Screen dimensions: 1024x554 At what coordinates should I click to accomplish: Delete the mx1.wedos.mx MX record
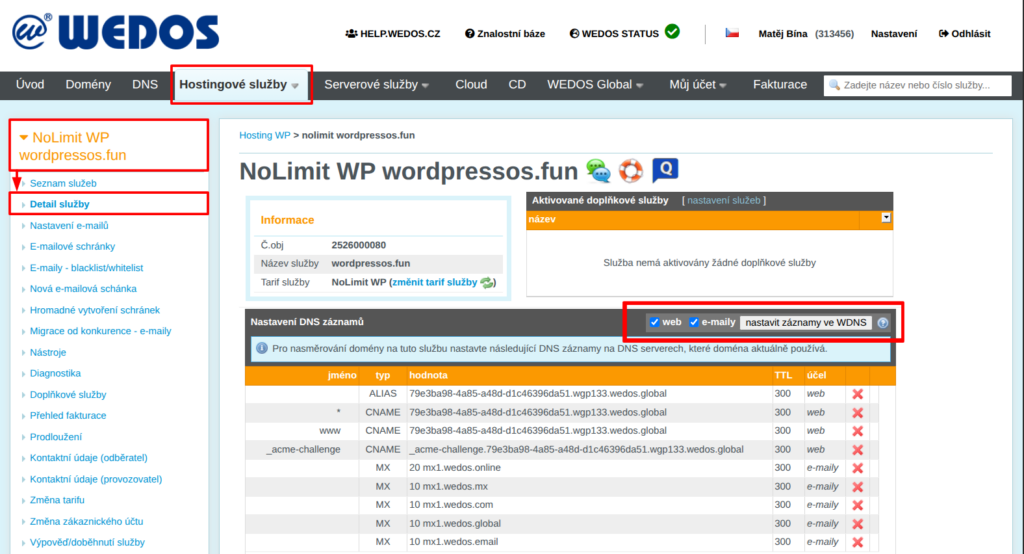[857, 487]
